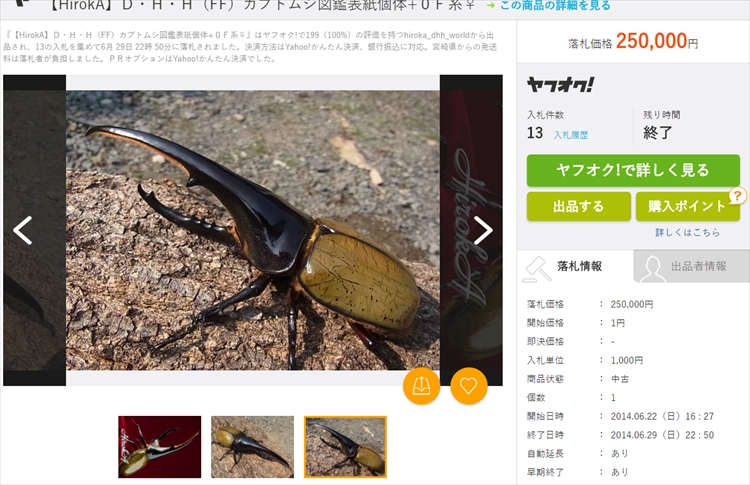Click the orange heart favorite icon

pos(469,386)
